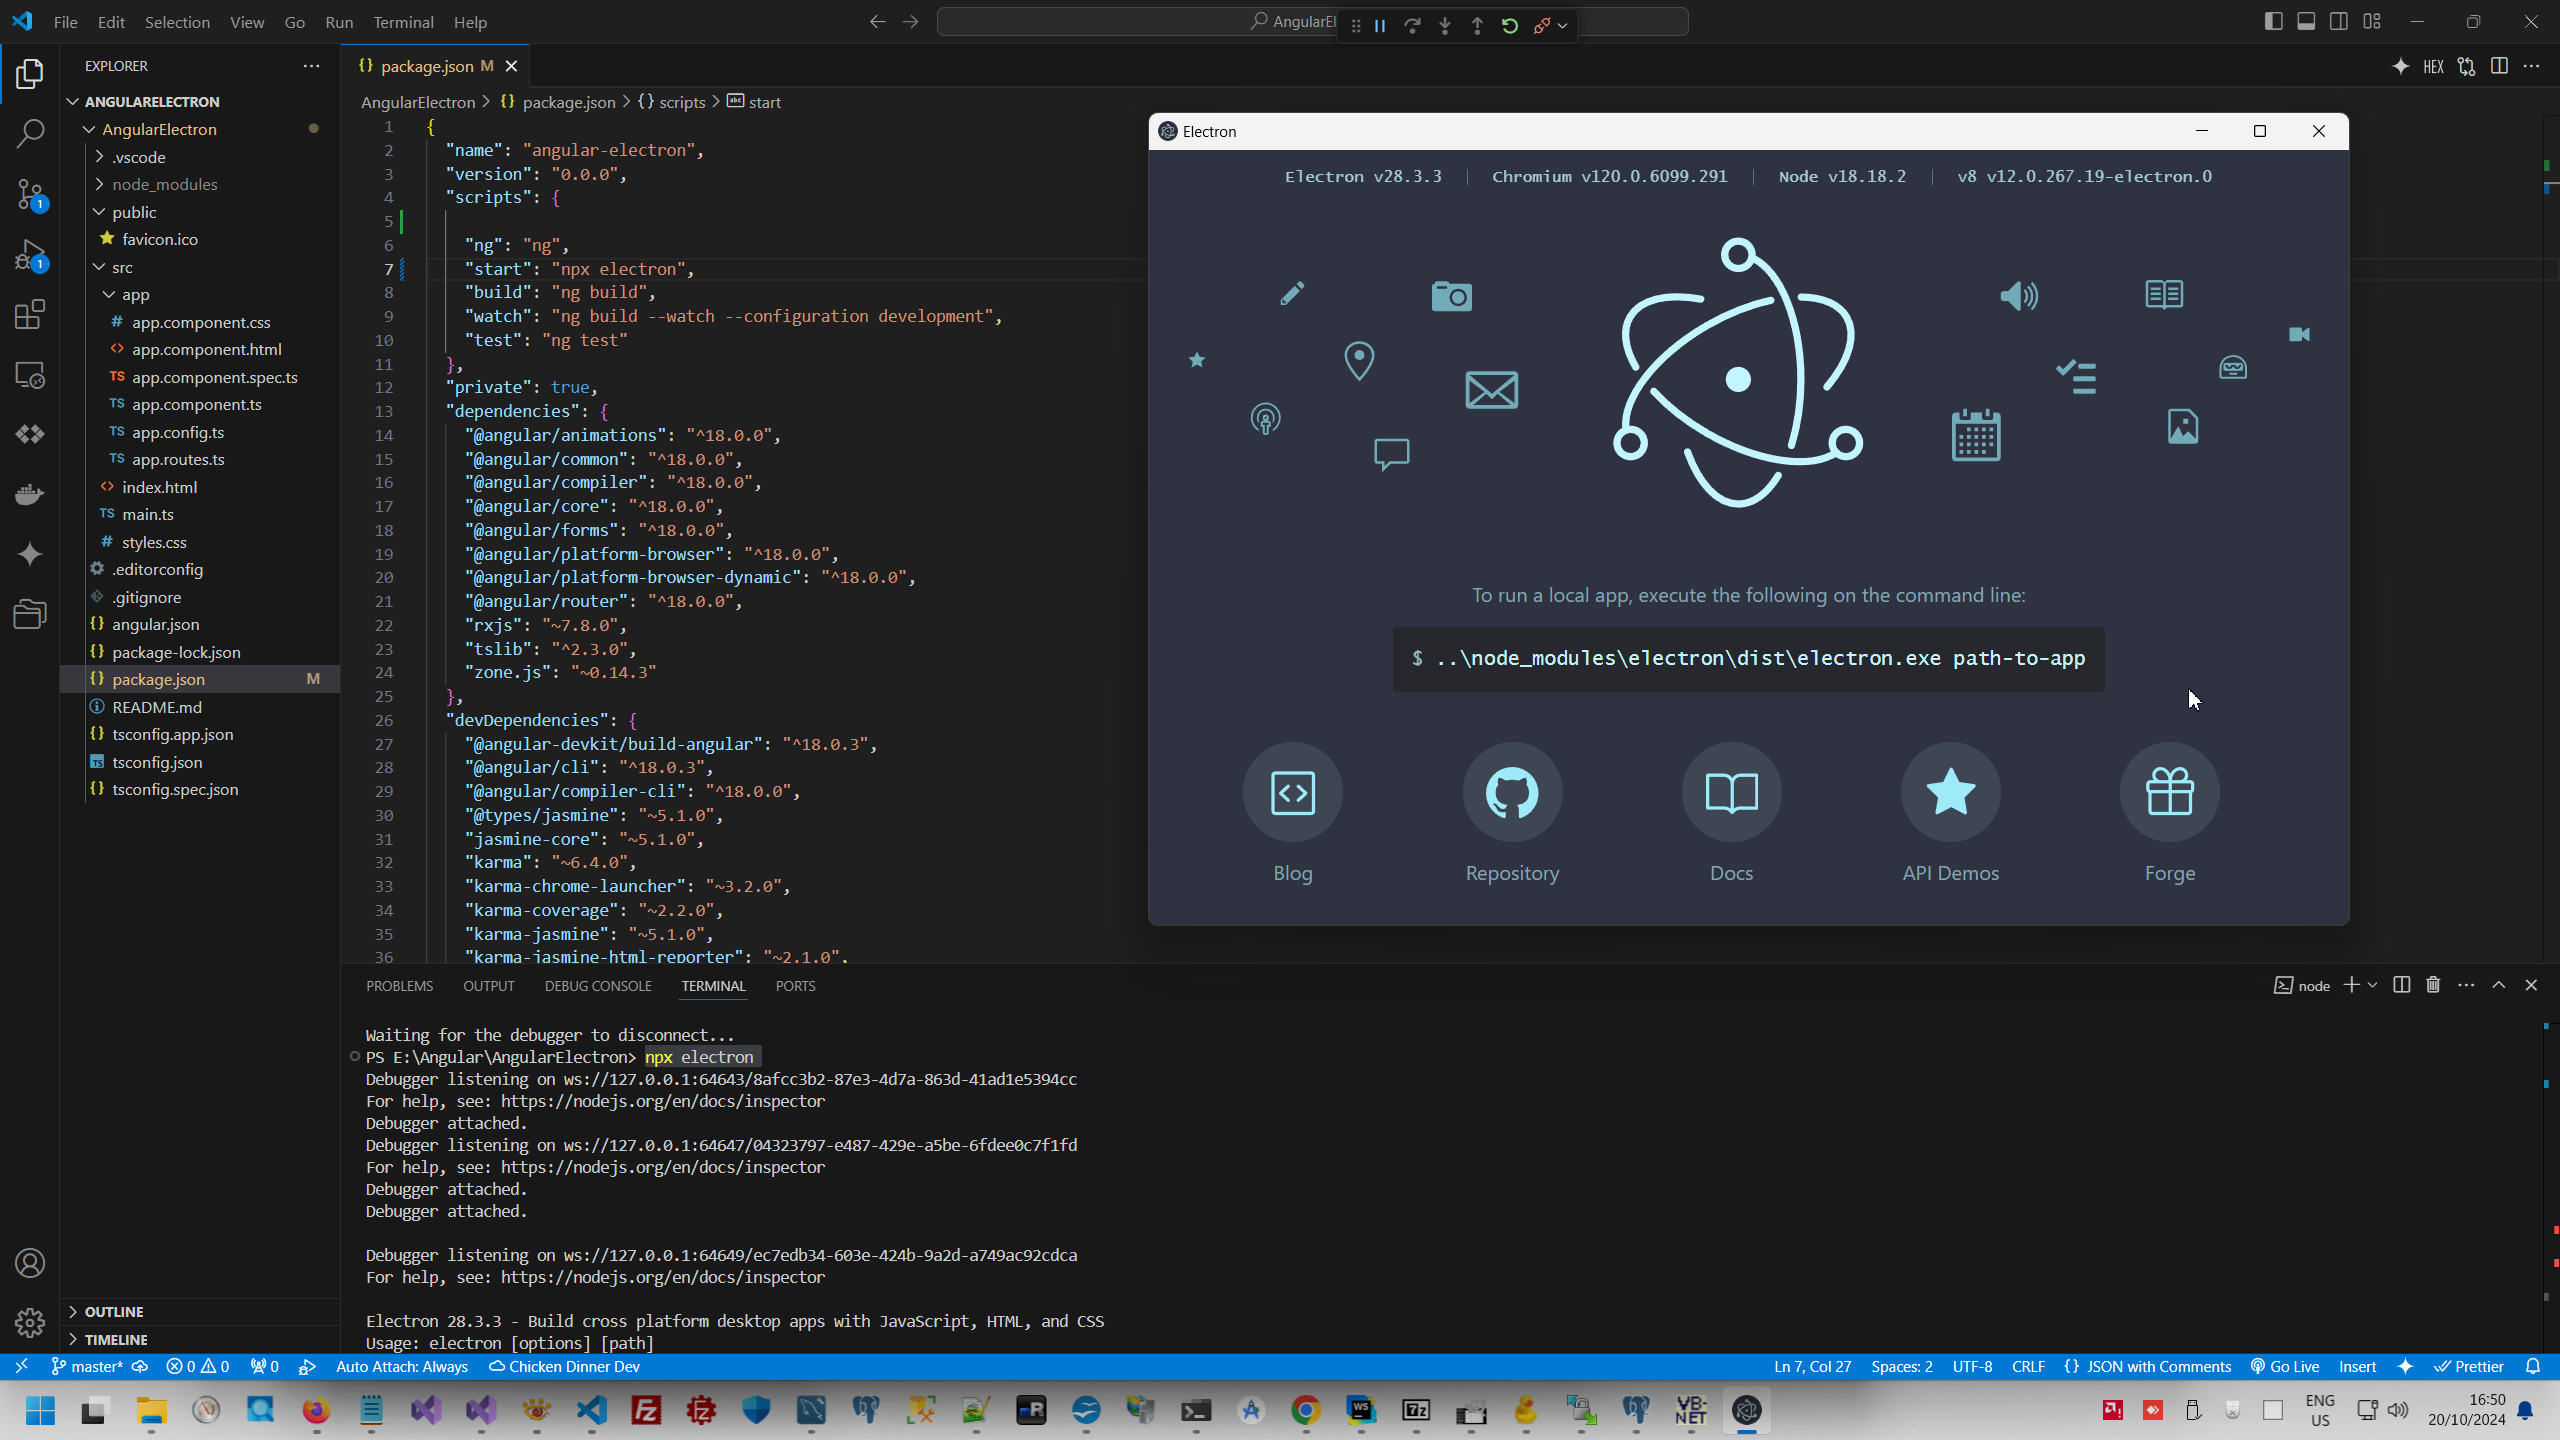Toggle the primary side bar layout
The image size is (2560, 1440).
pyautogui.click(x=2273, y=21)
